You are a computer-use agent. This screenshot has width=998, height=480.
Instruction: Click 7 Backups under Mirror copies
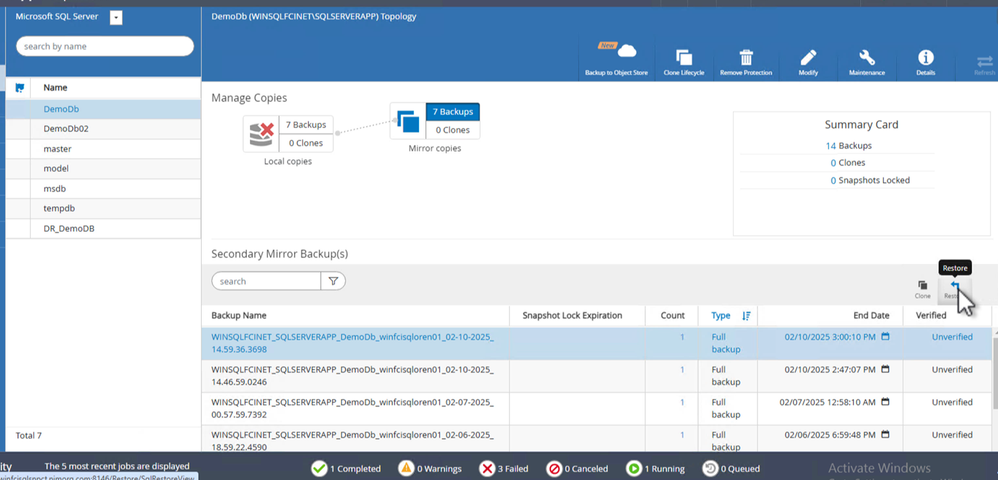tap(452, 111)
